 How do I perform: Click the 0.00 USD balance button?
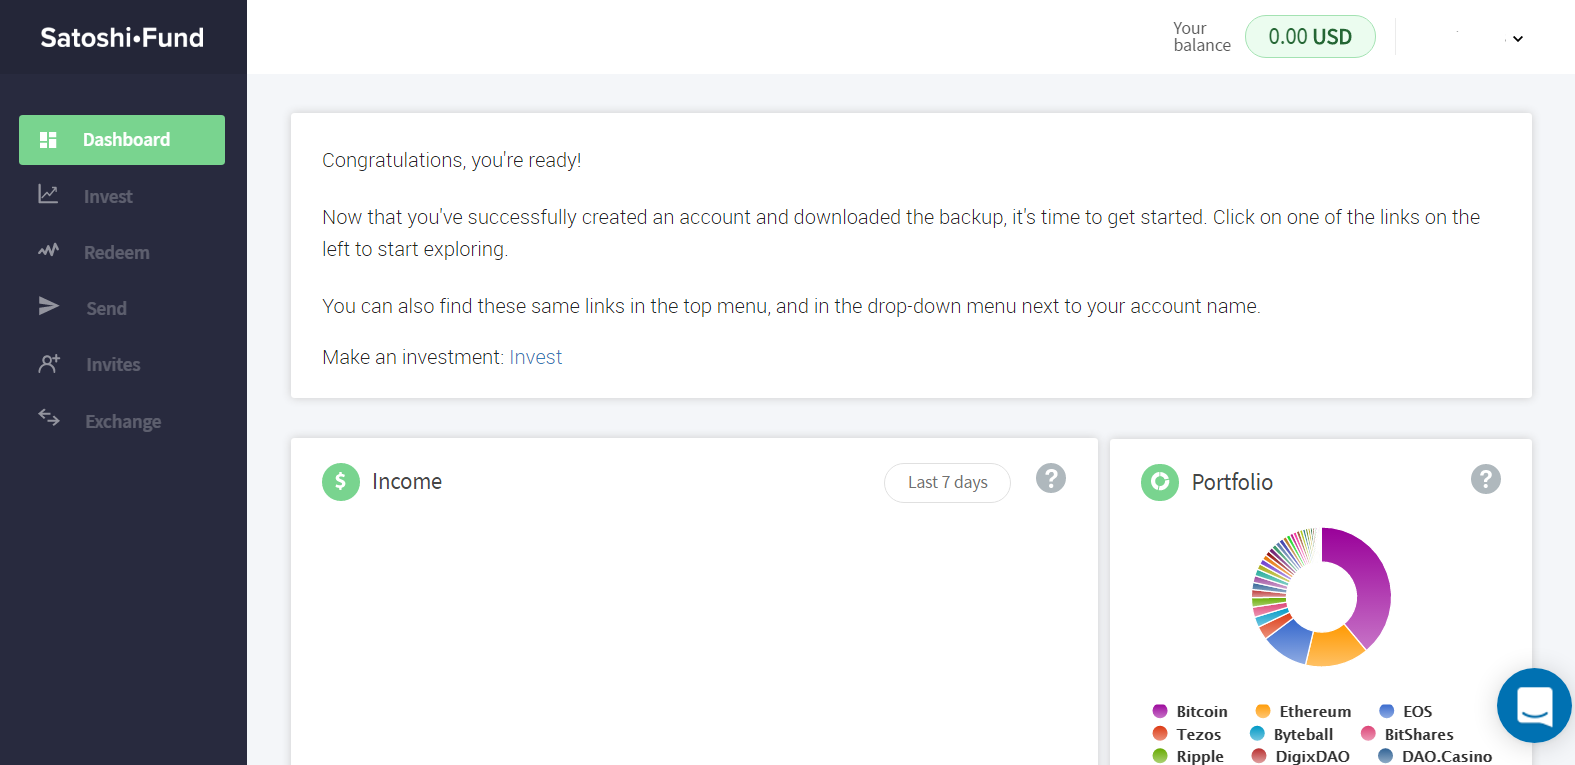pyautogui.click(x=1309, y=37)
